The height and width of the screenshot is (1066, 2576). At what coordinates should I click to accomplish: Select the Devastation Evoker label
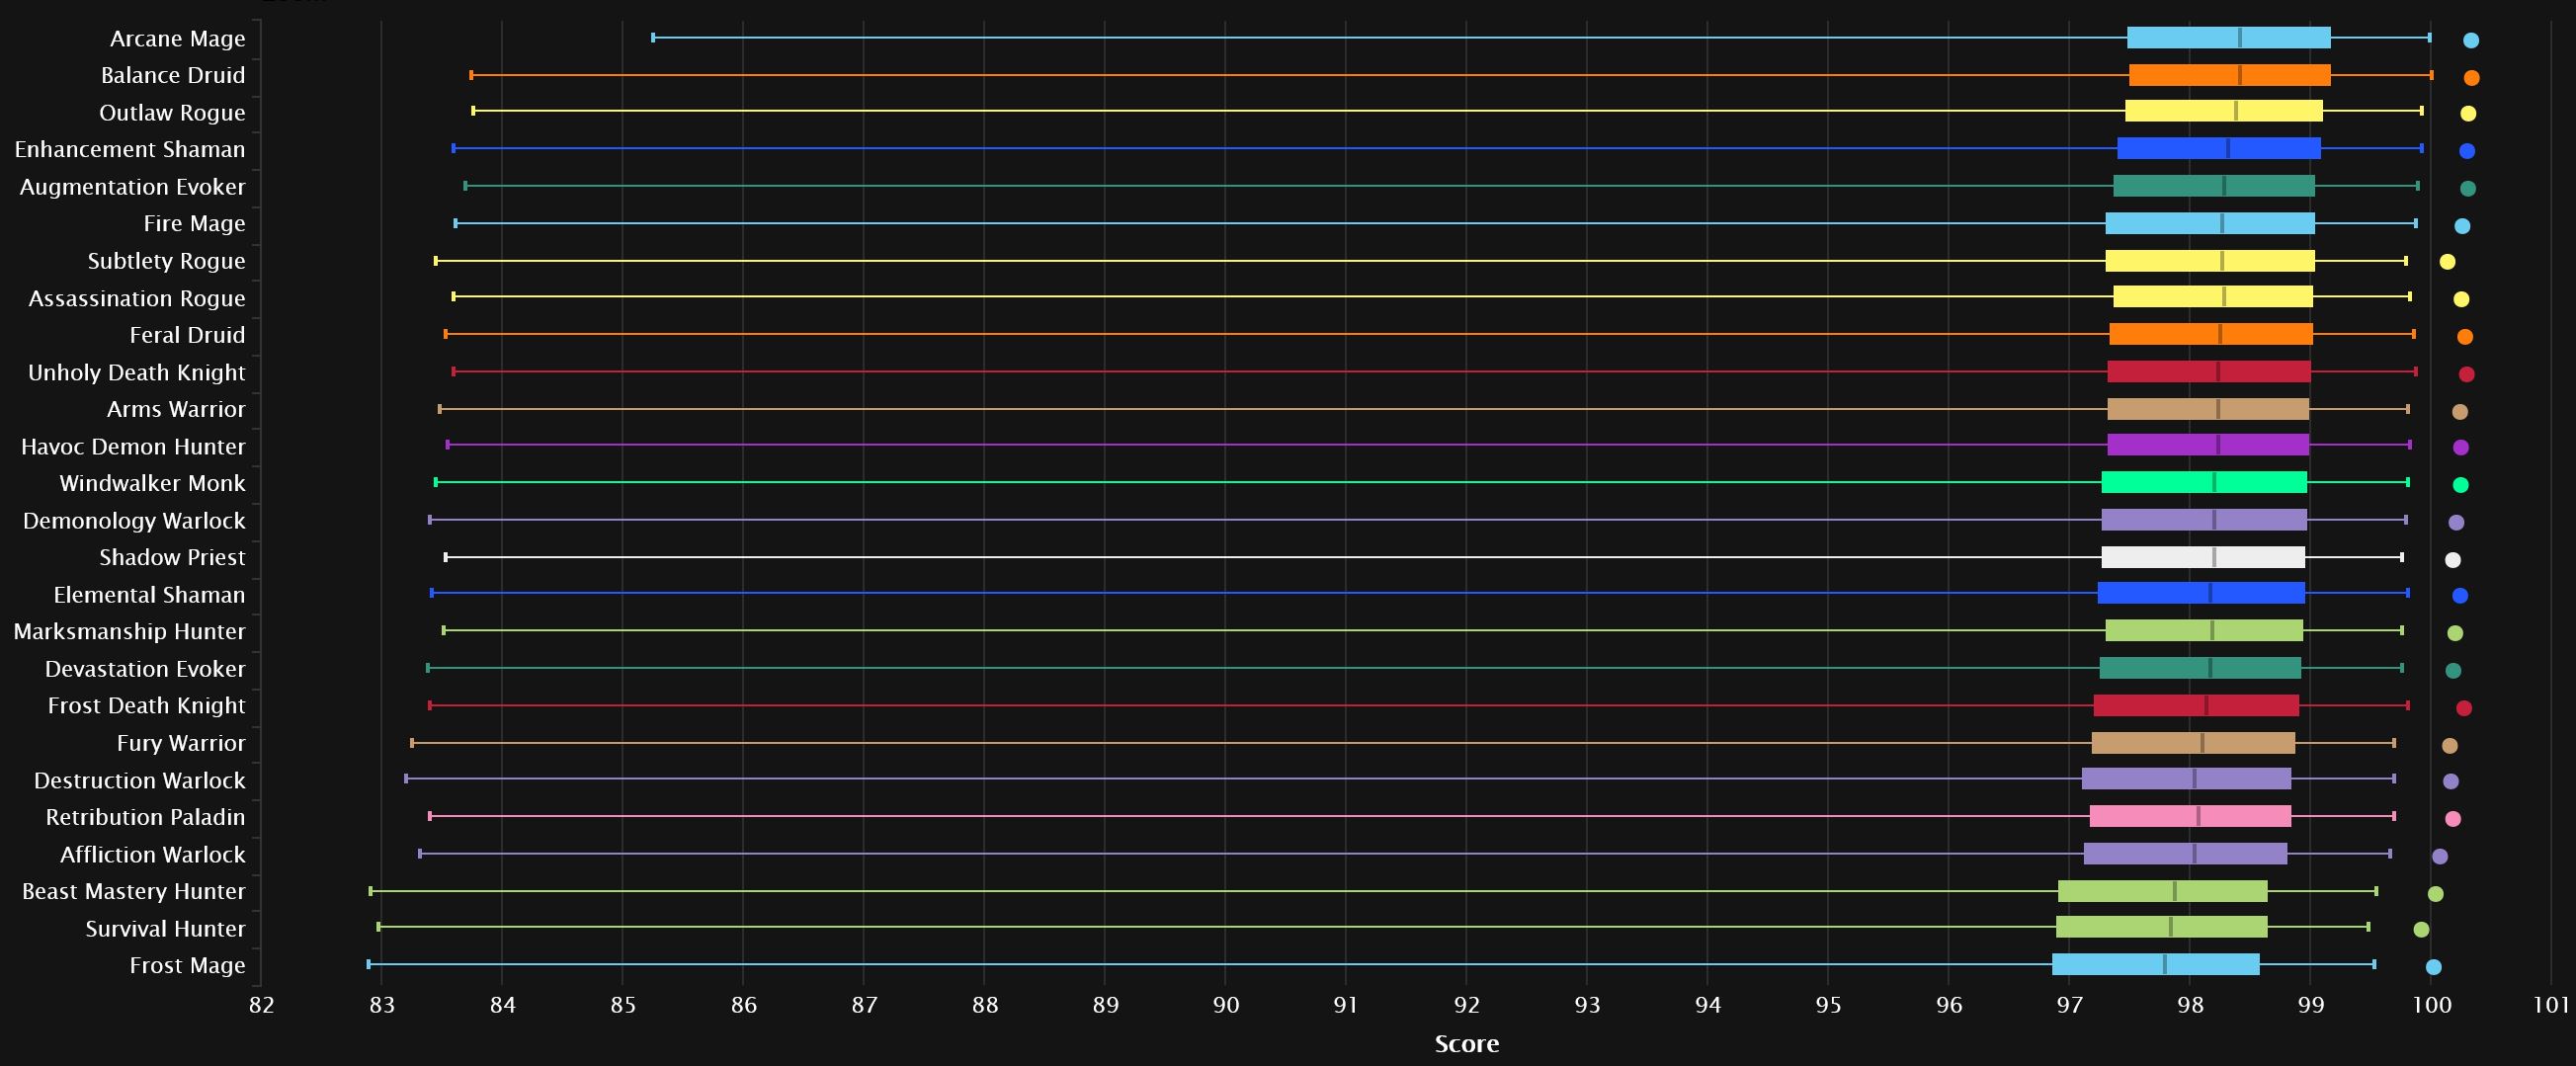click(145, 669)
